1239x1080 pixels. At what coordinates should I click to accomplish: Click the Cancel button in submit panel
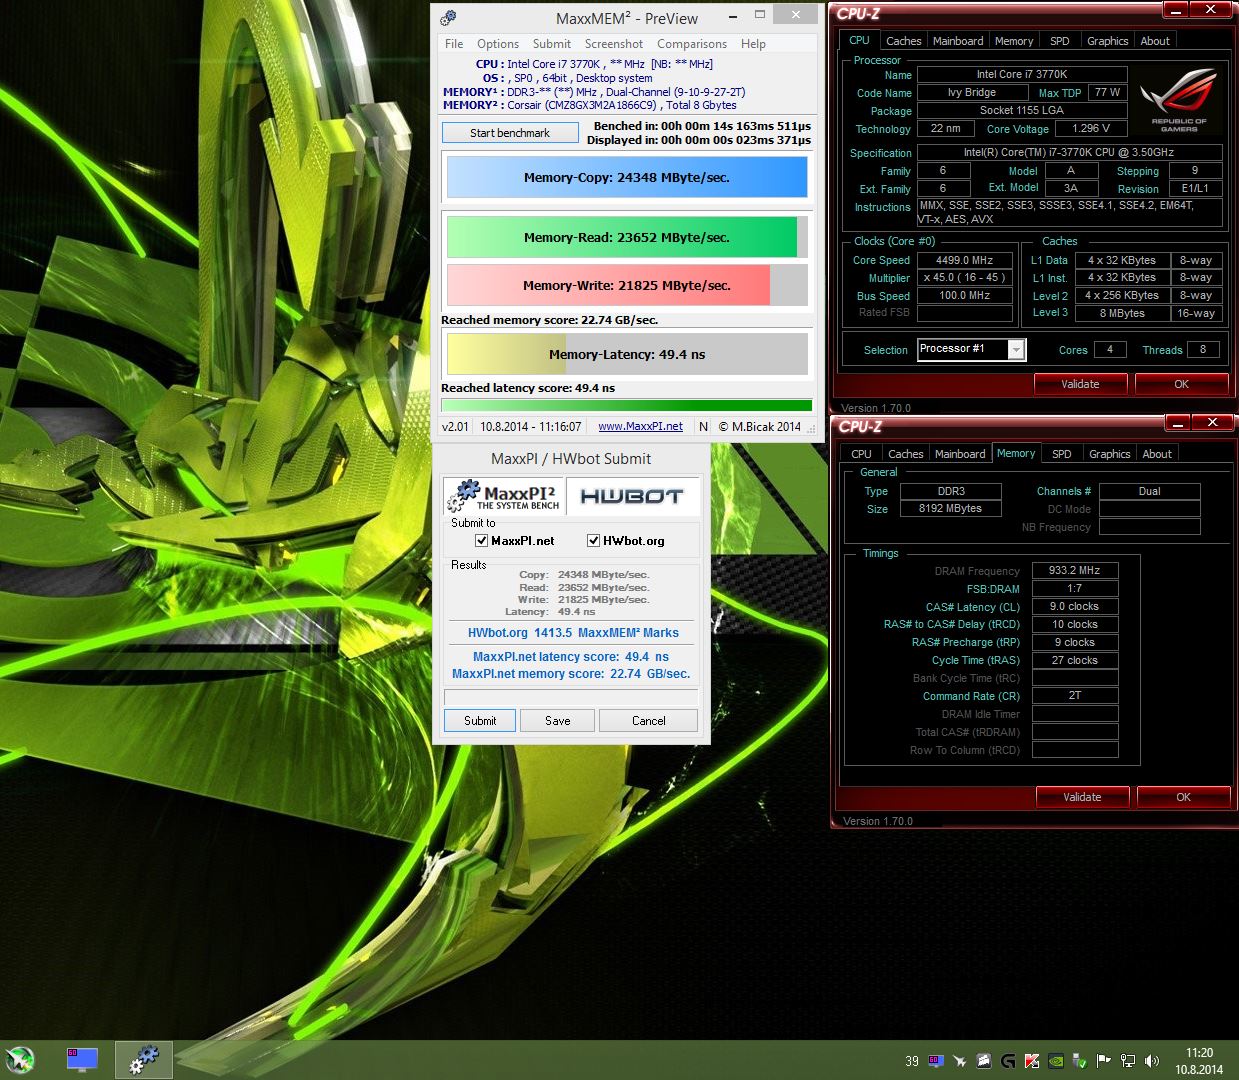(x=649, y=721)
